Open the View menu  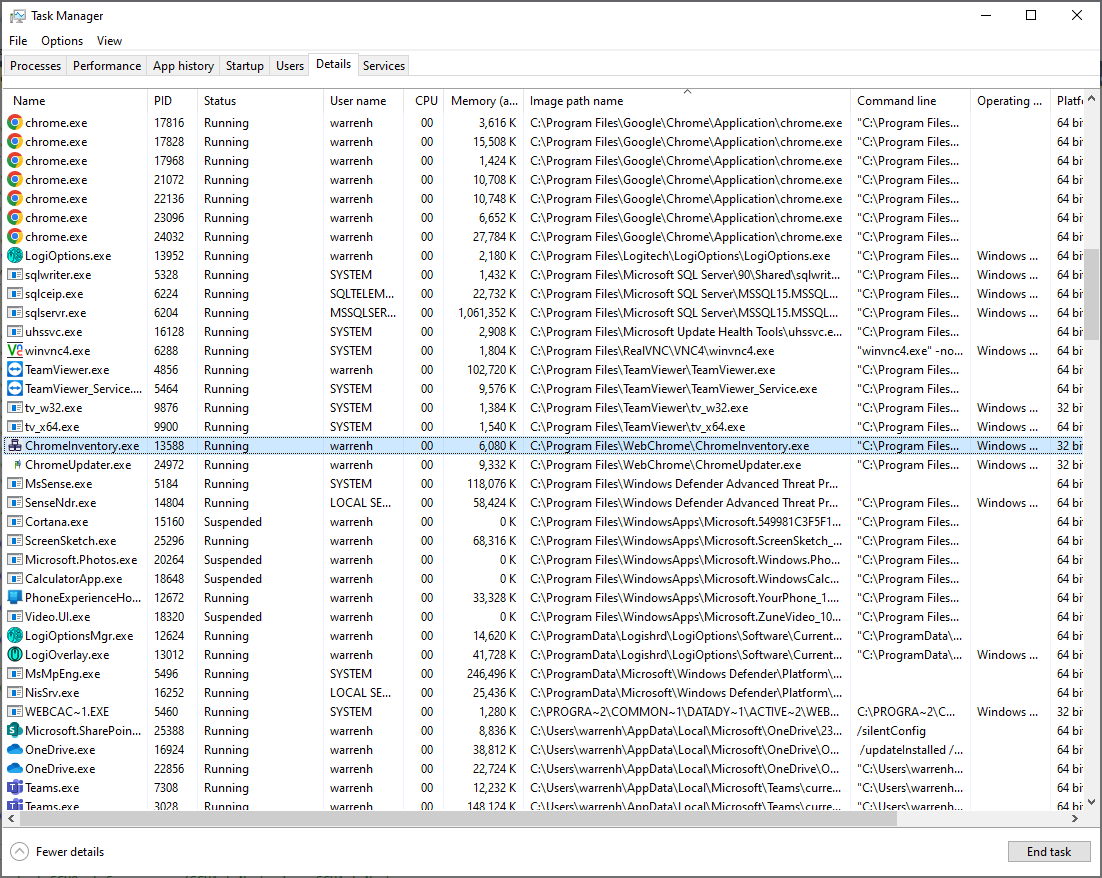point(110,41)
